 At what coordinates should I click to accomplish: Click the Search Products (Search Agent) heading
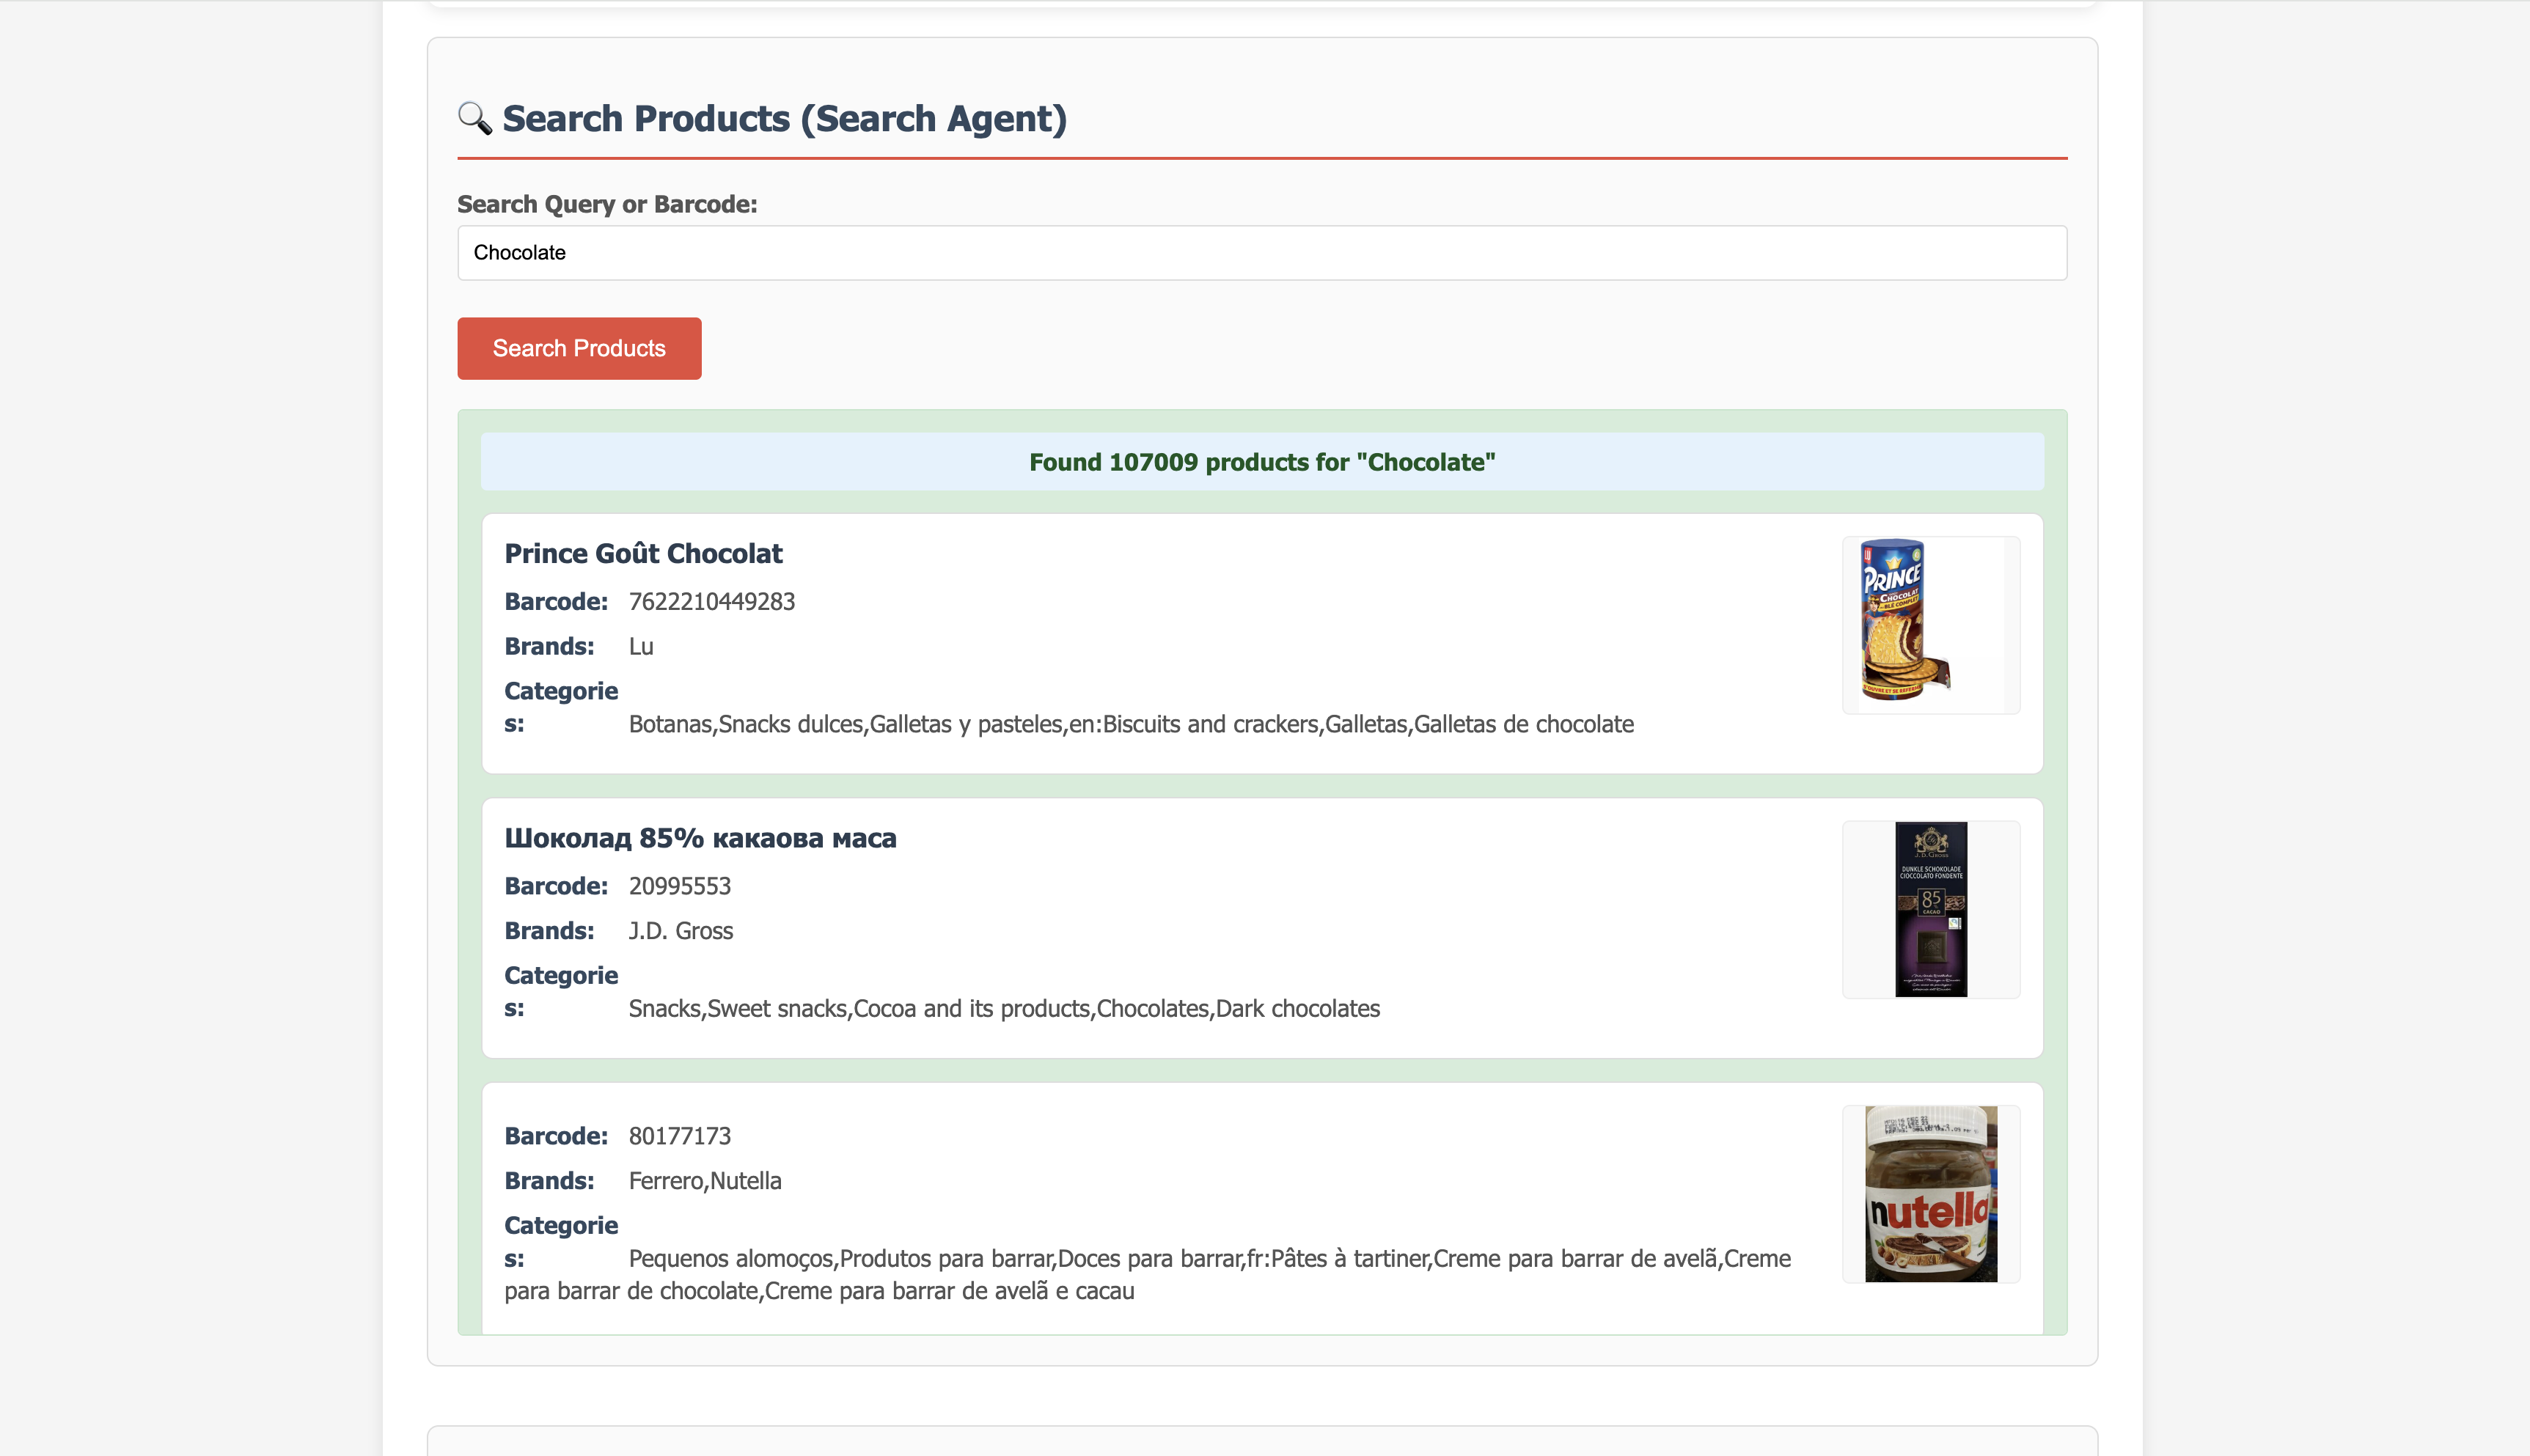point(784,118)
